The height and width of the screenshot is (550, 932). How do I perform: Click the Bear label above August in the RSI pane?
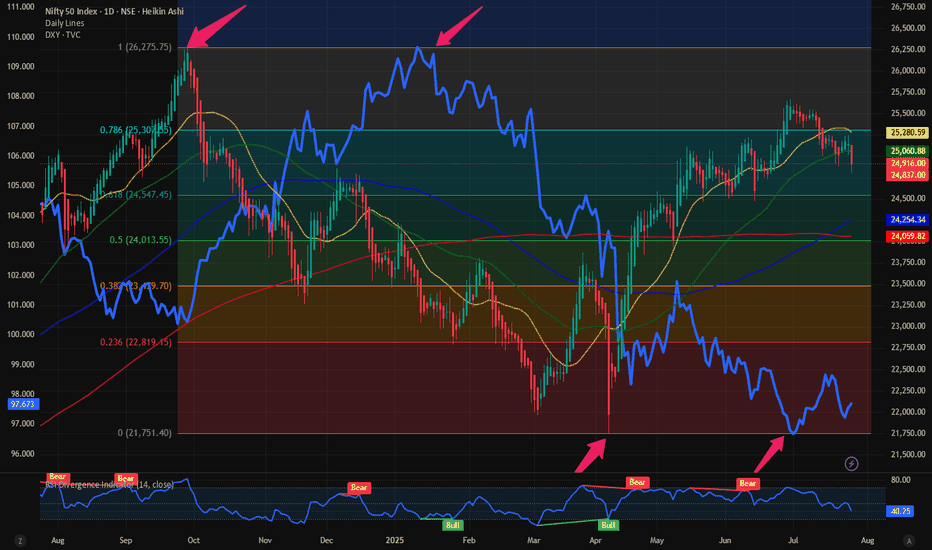pyautogui.click(x=58, y=477)
